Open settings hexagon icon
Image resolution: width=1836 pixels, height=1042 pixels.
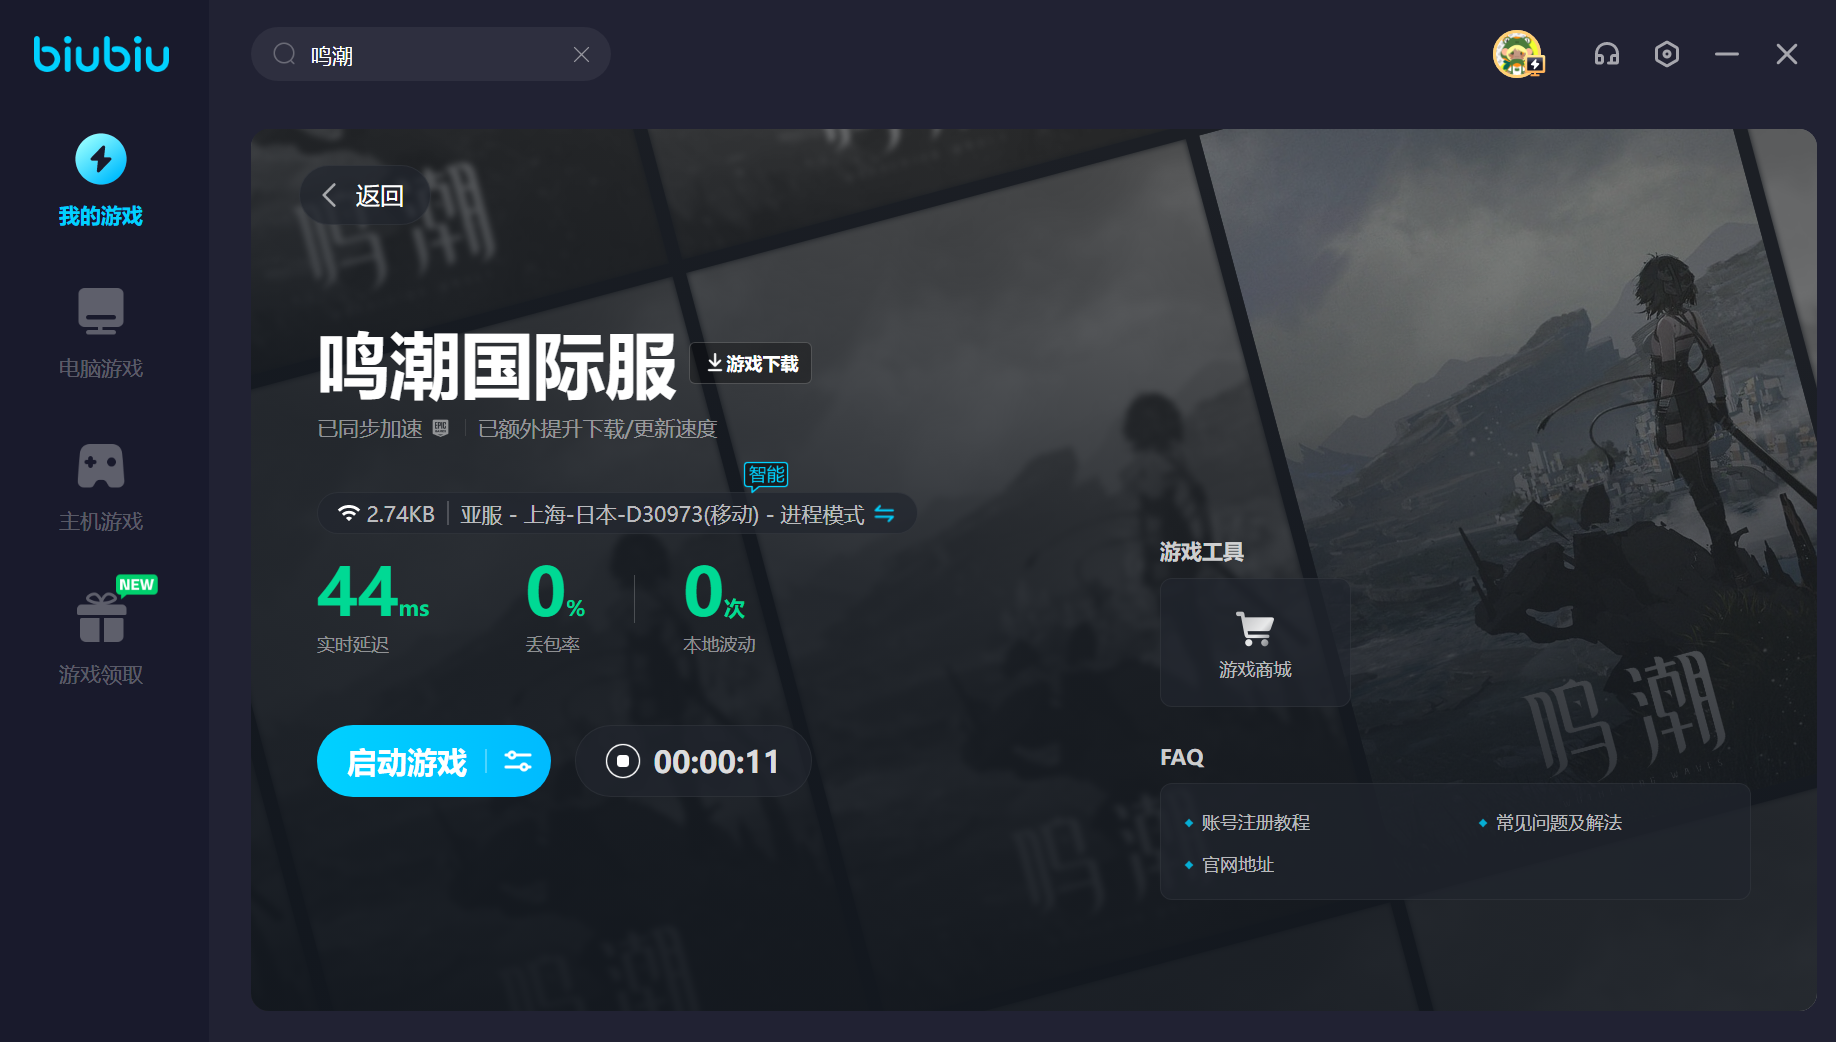pos(1666,54)
